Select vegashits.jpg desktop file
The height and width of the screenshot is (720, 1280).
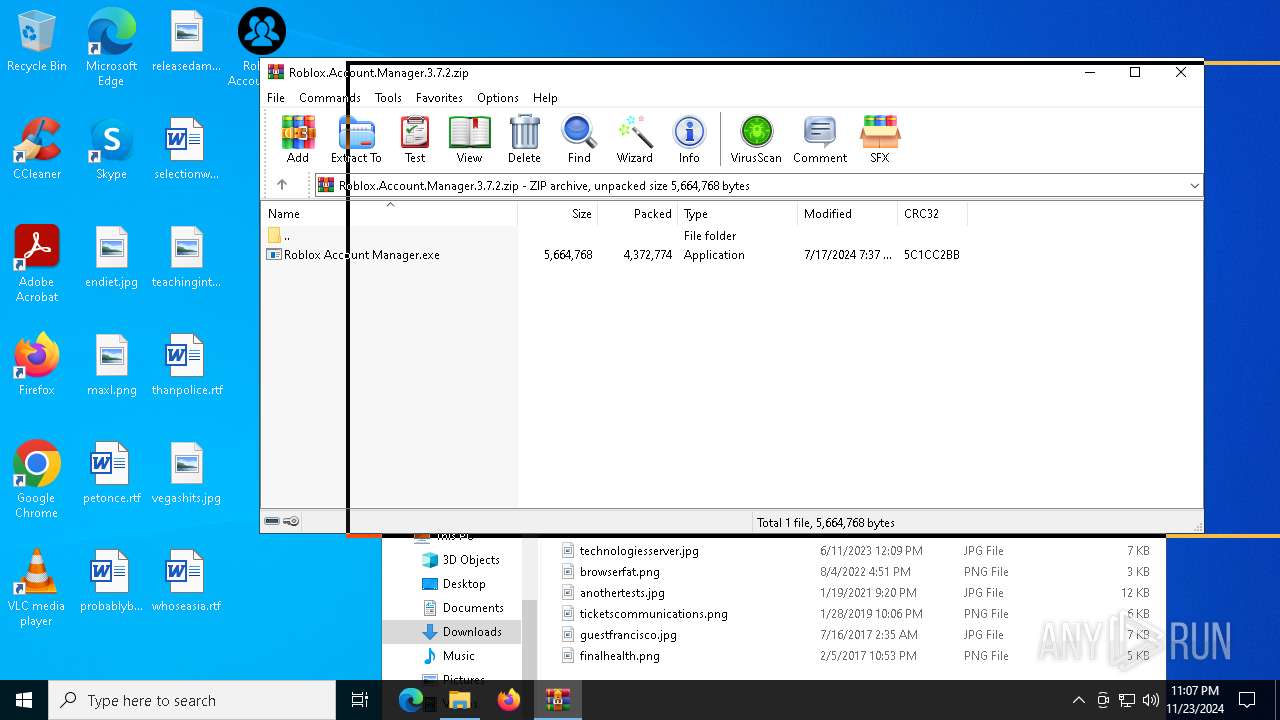pyautogui.click(x=187, y=473)
